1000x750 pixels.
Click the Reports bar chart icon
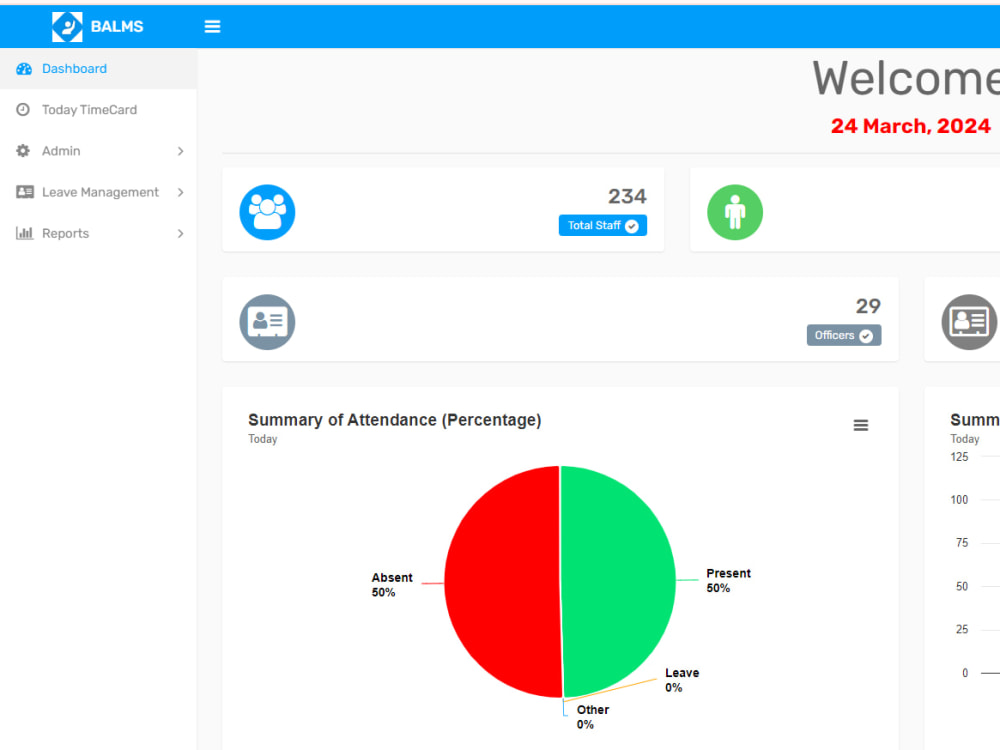pyautogui.click(x=24, y=233)
